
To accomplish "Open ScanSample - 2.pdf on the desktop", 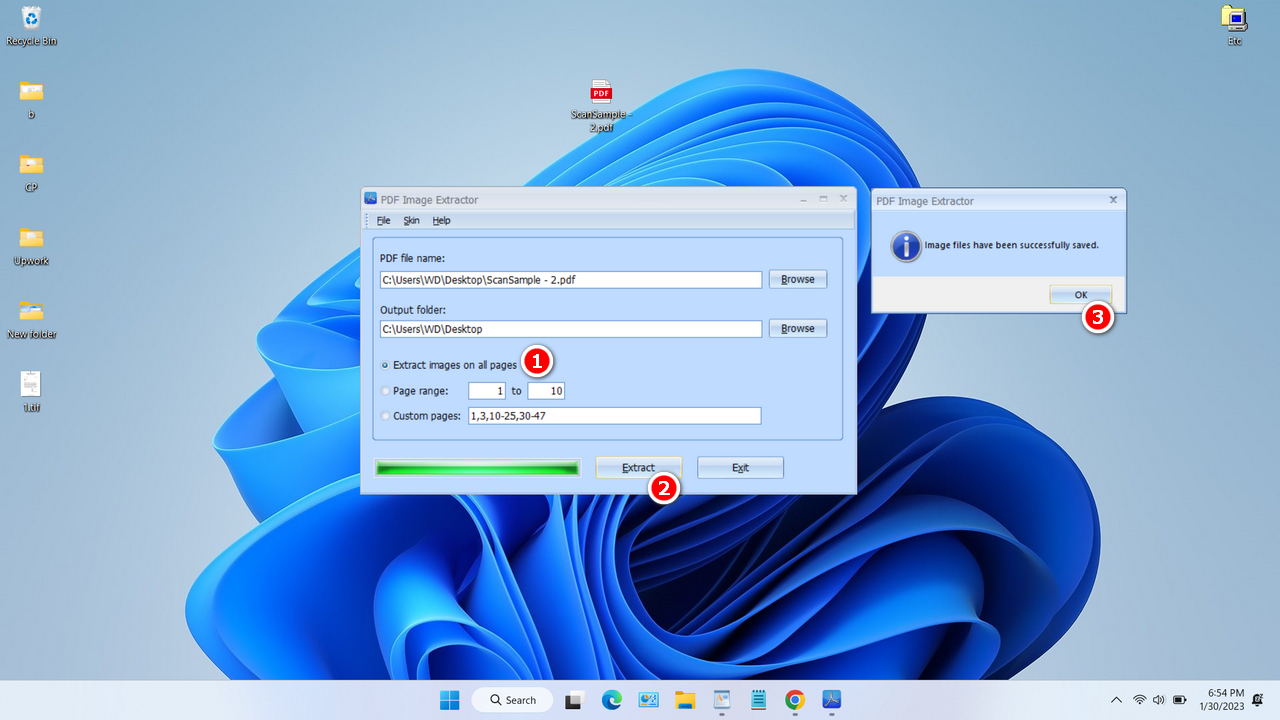I will coord(600,95).
